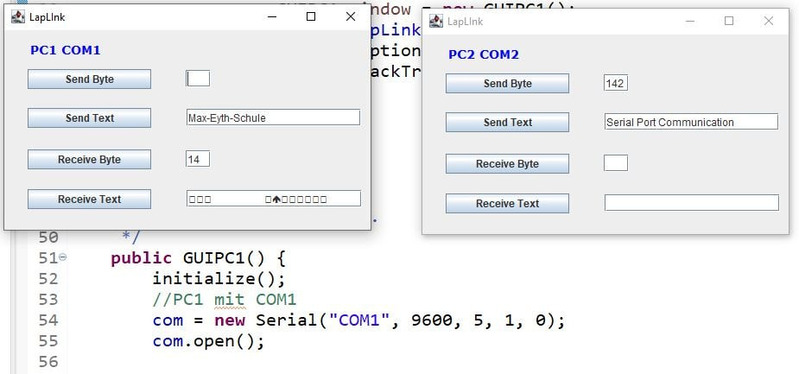This screenshot has width=799, height=374.
Task: Click Receive Text in PC2 COM2 window
Action: click(507, 203)
